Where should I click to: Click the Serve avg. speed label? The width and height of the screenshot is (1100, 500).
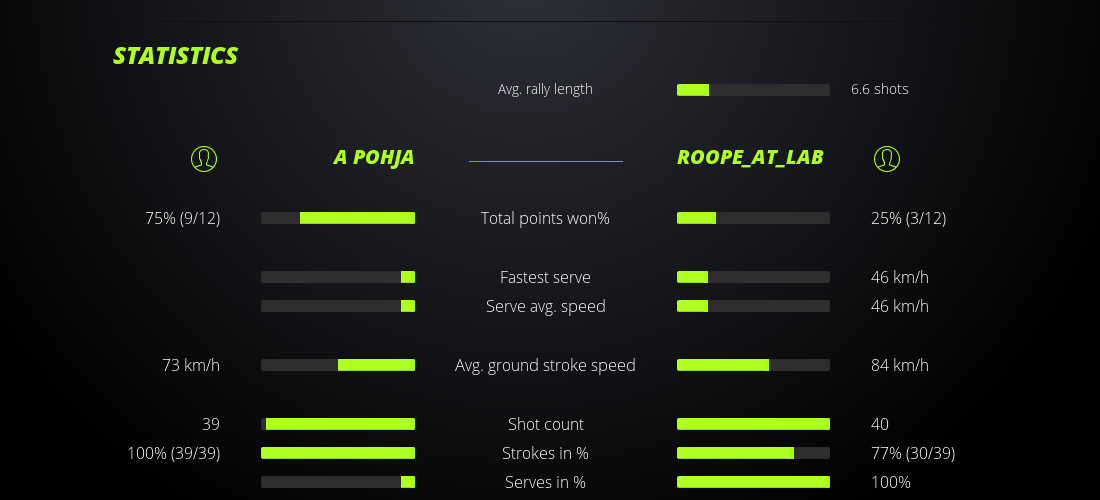[x=545, y=306]
